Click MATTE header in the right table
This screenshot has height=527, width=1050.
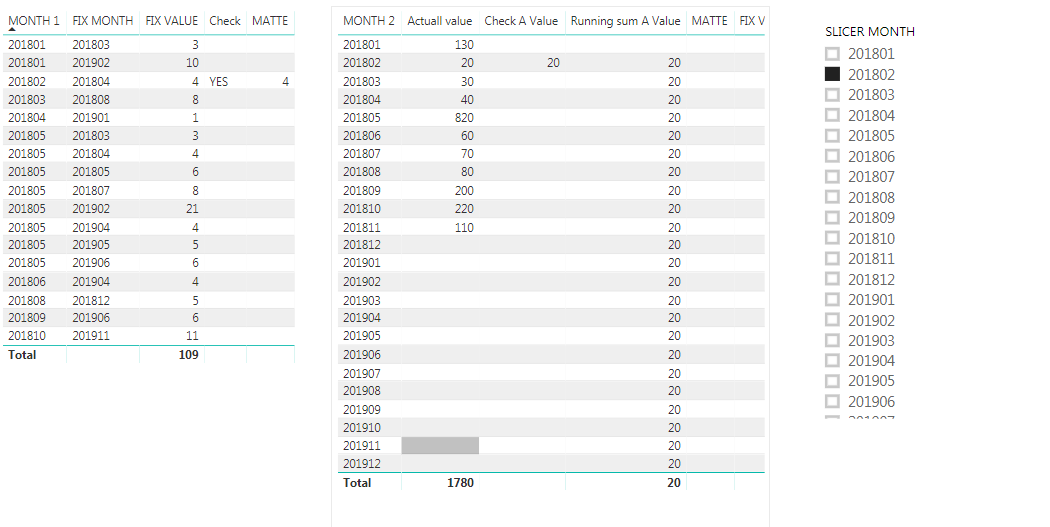pyautogui.click(x=709, y=21)
